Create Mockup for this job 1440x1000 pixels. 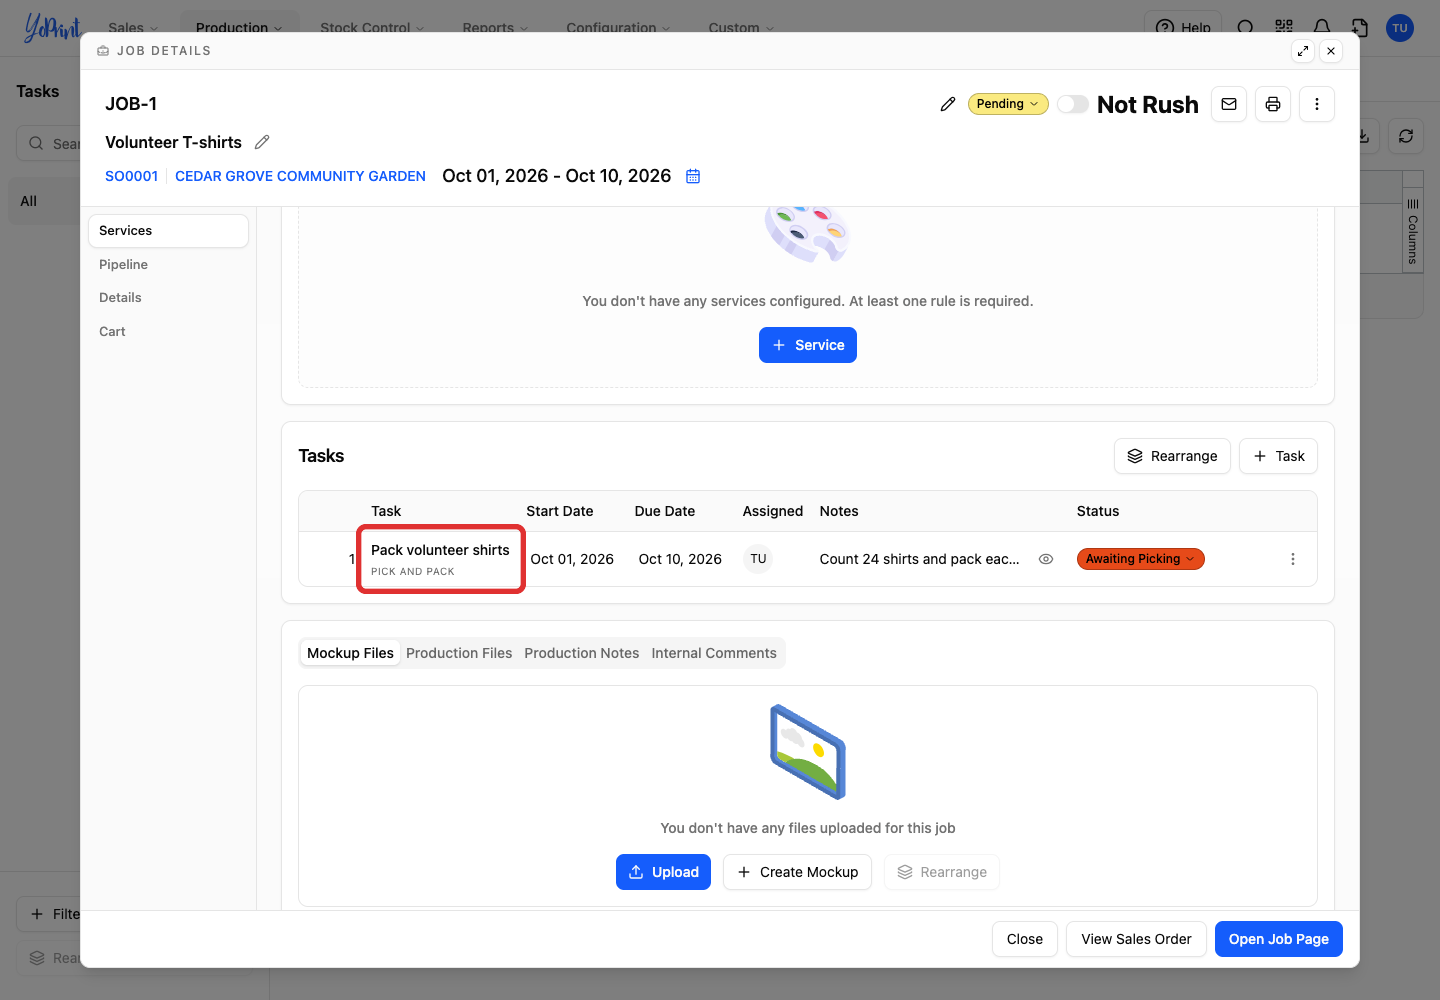pyautogui.click(x=797, y=872)
